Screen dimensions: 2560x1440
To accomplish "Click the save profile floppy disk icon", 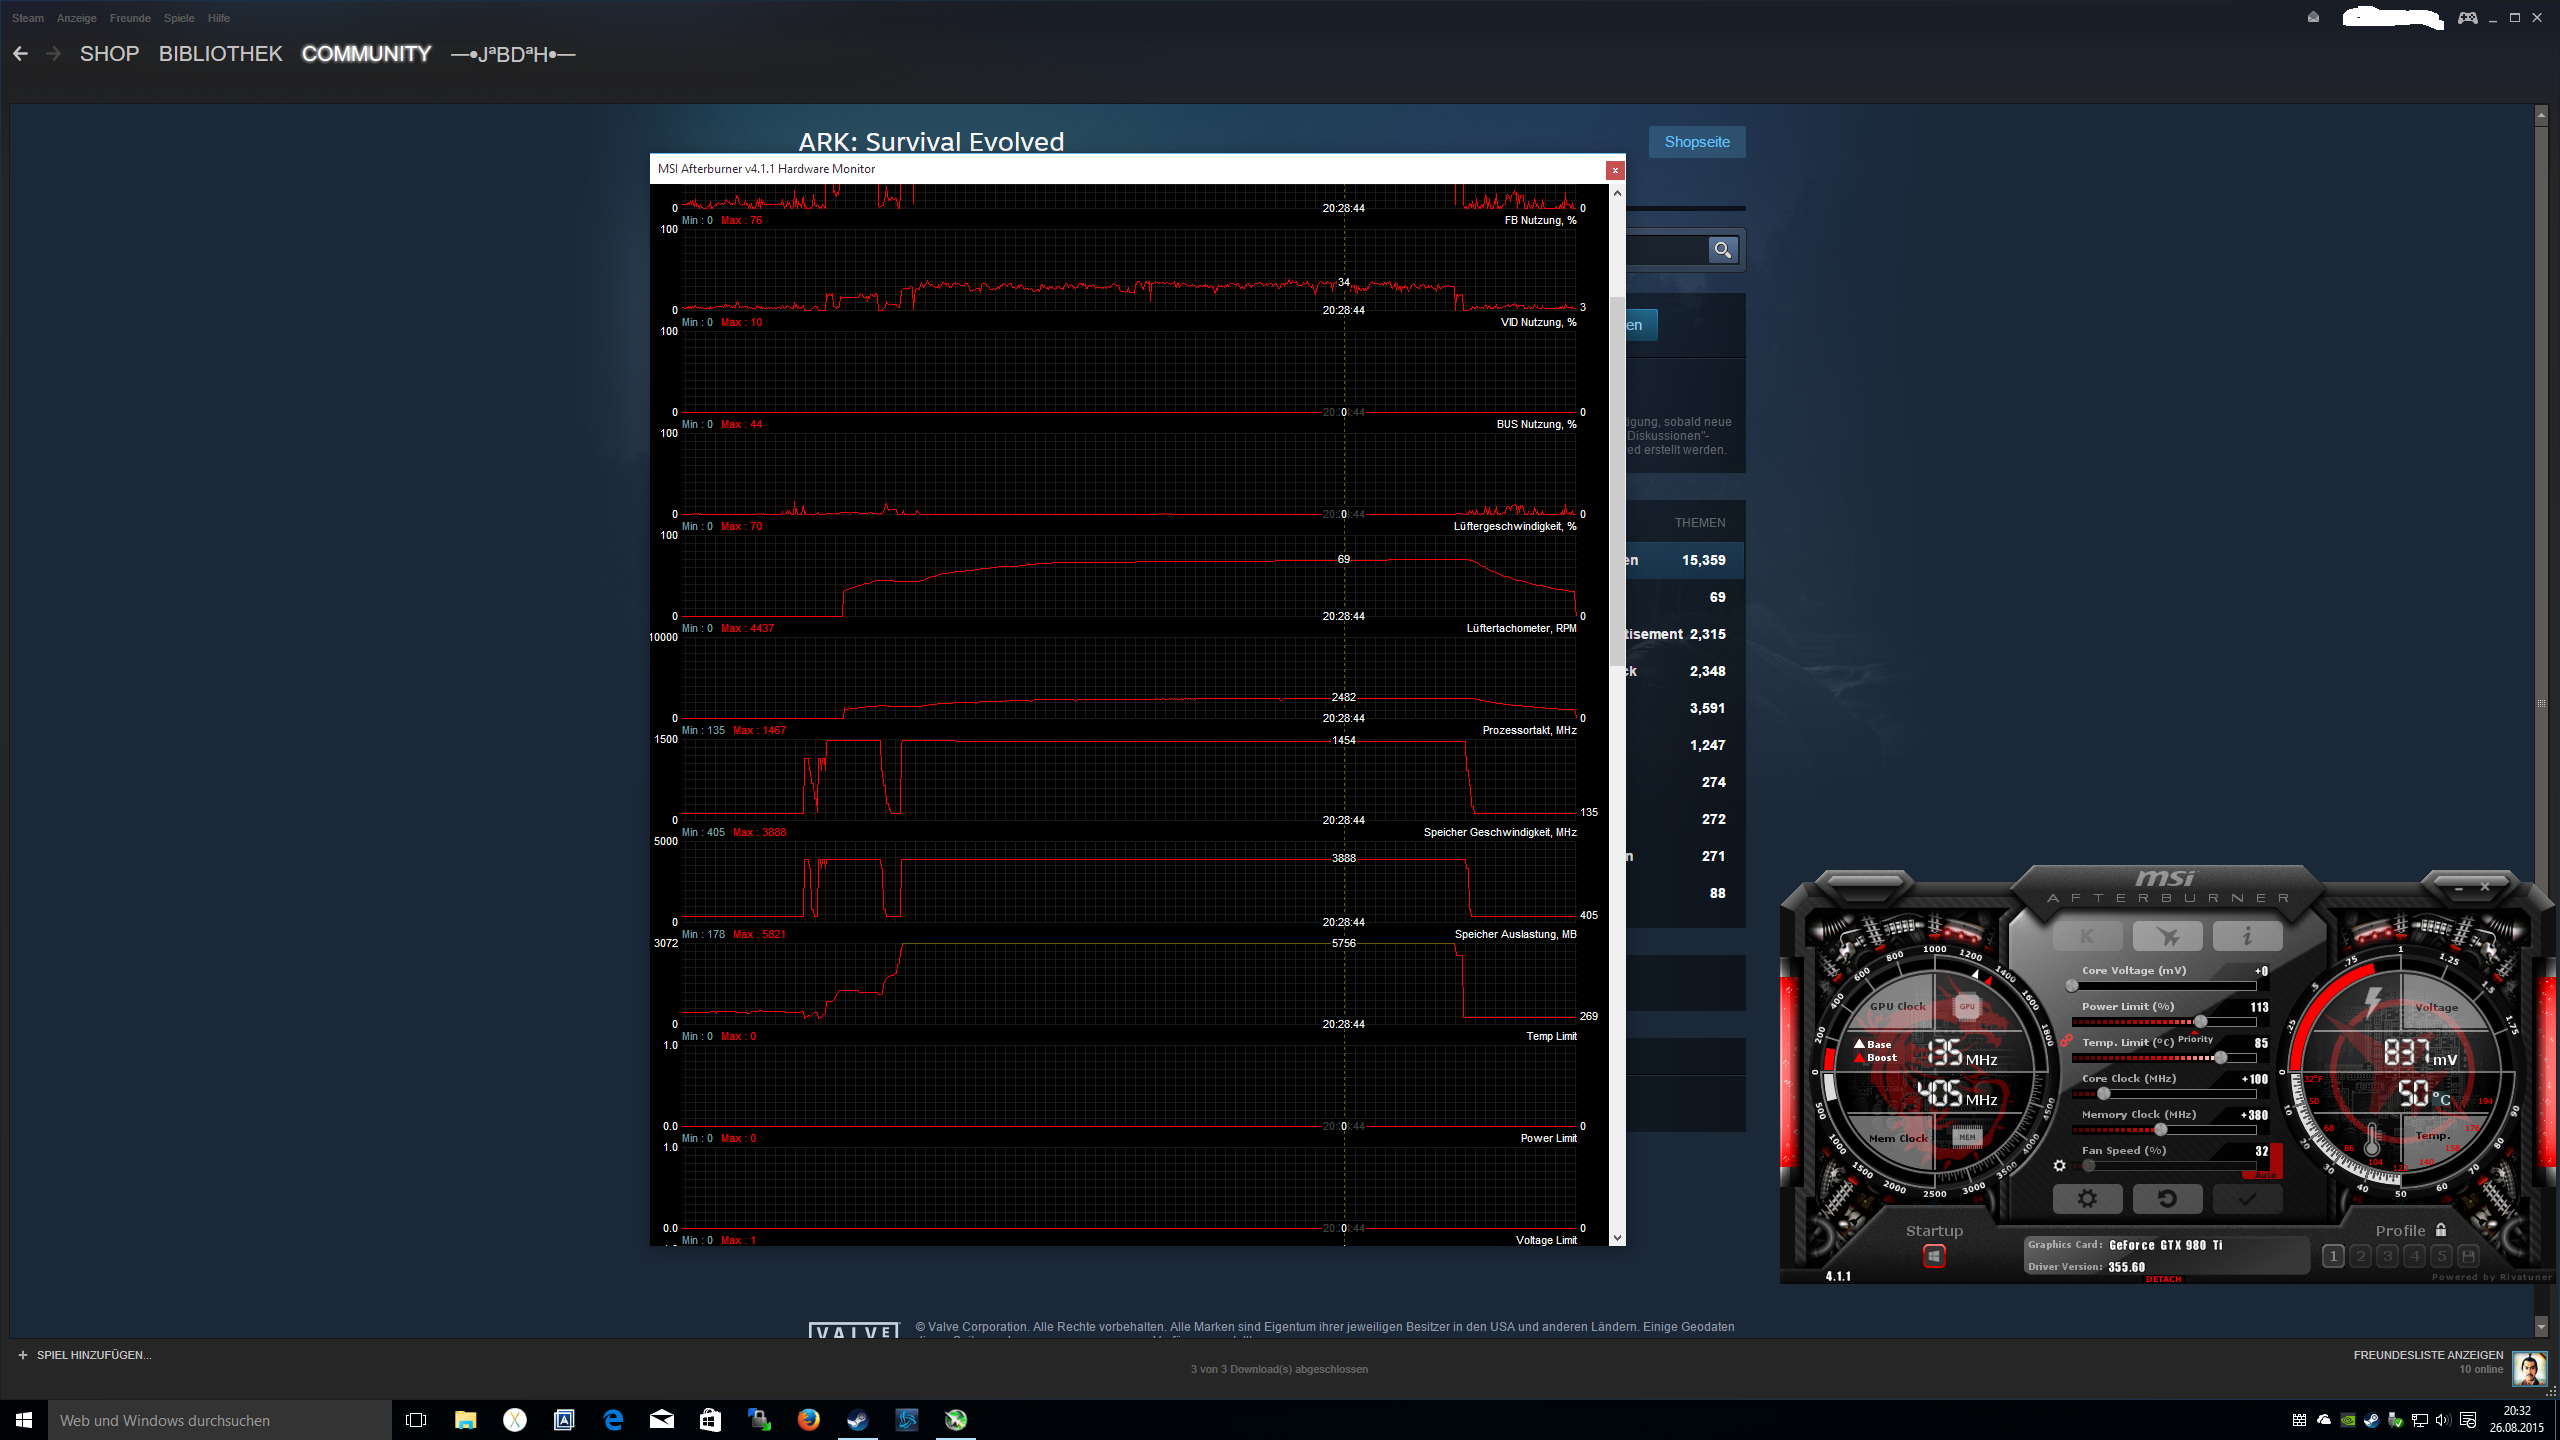I will pos(2468,1256).
